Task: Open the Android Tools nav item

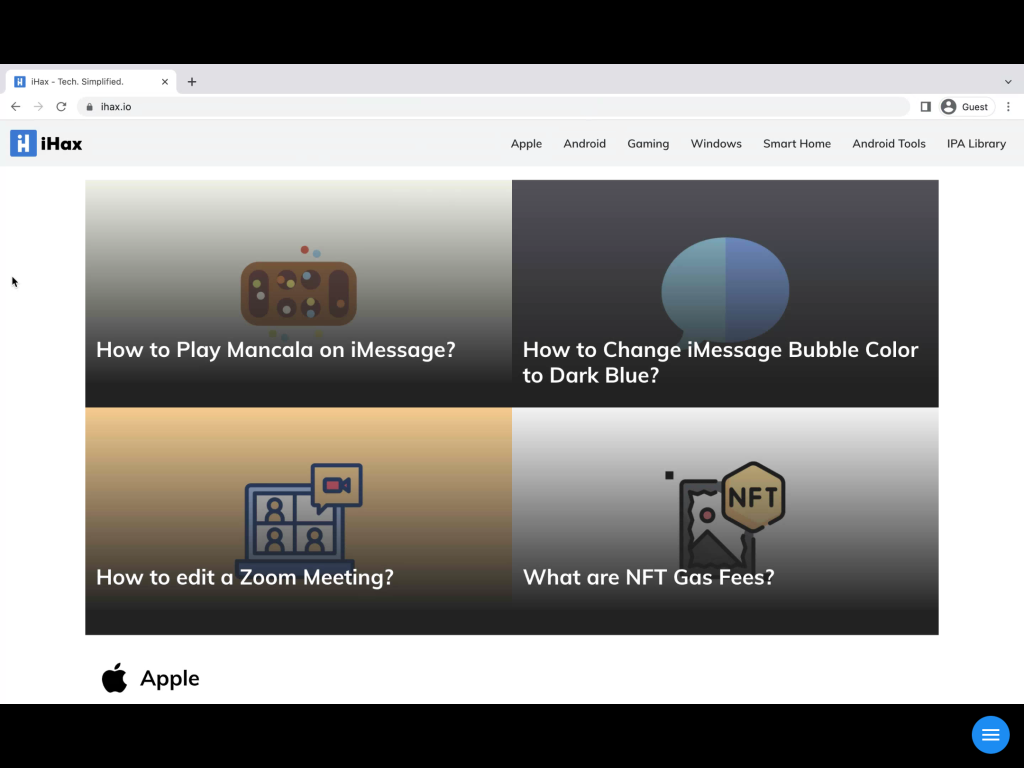Action: point(889,144)
